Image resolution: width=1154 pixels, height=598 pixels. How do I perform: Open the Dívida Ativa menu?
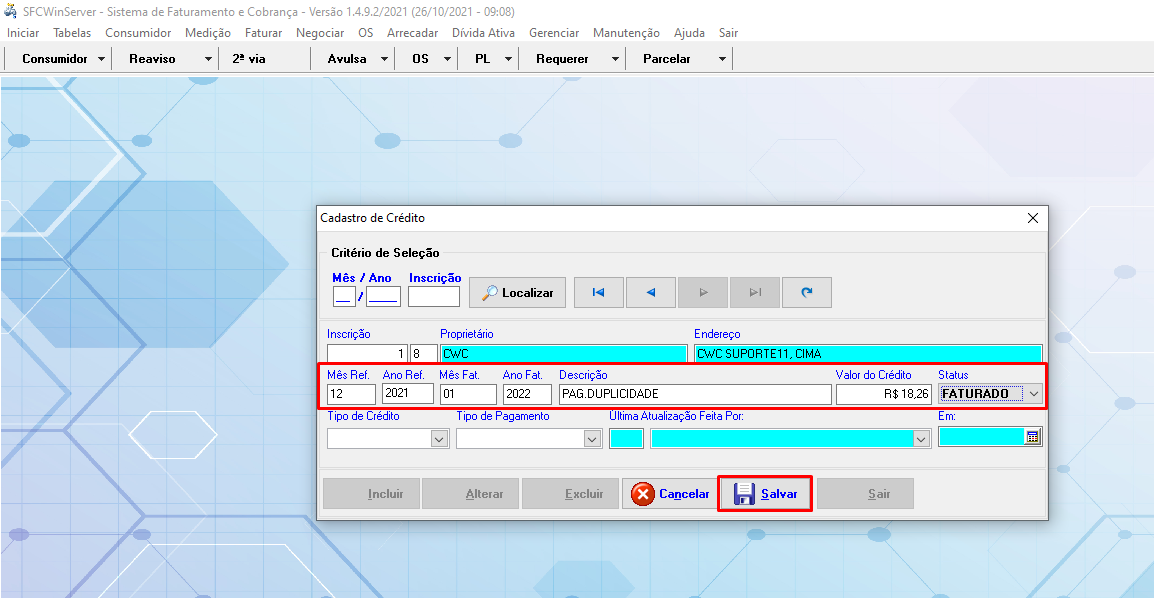pos(483,33)
